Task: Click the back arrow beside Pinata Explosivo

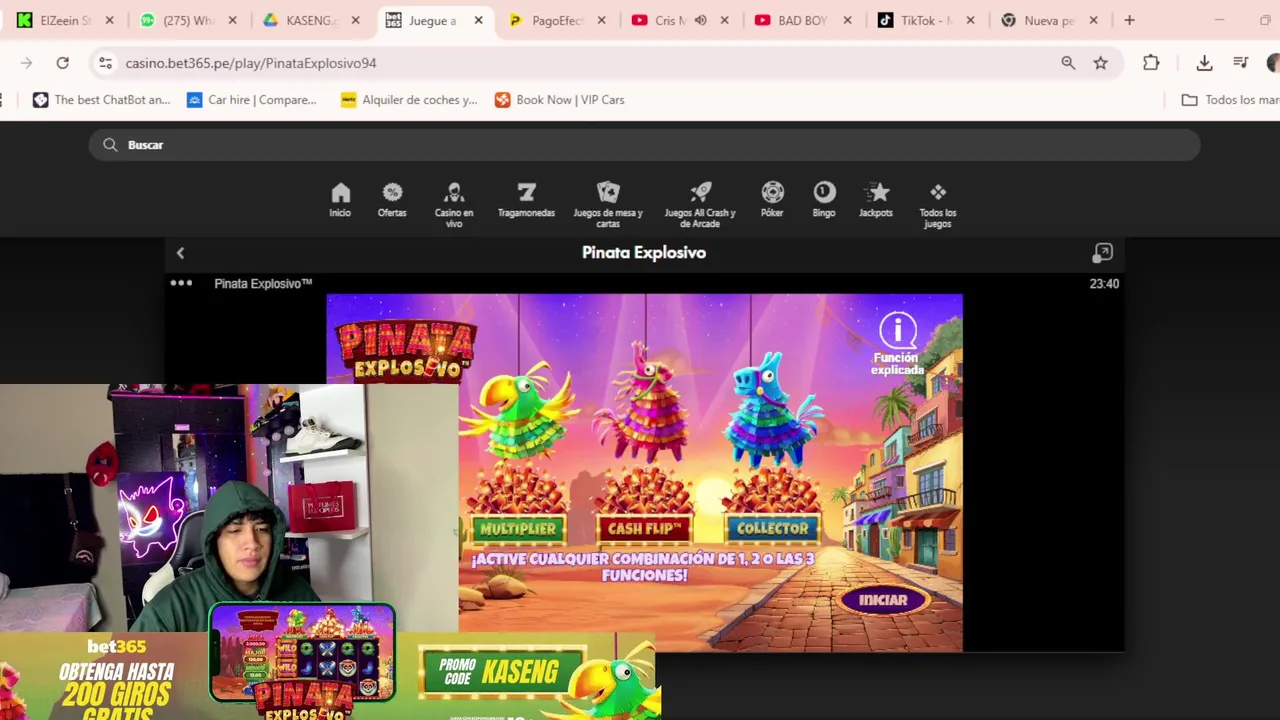Action: [x=180, y=253]
